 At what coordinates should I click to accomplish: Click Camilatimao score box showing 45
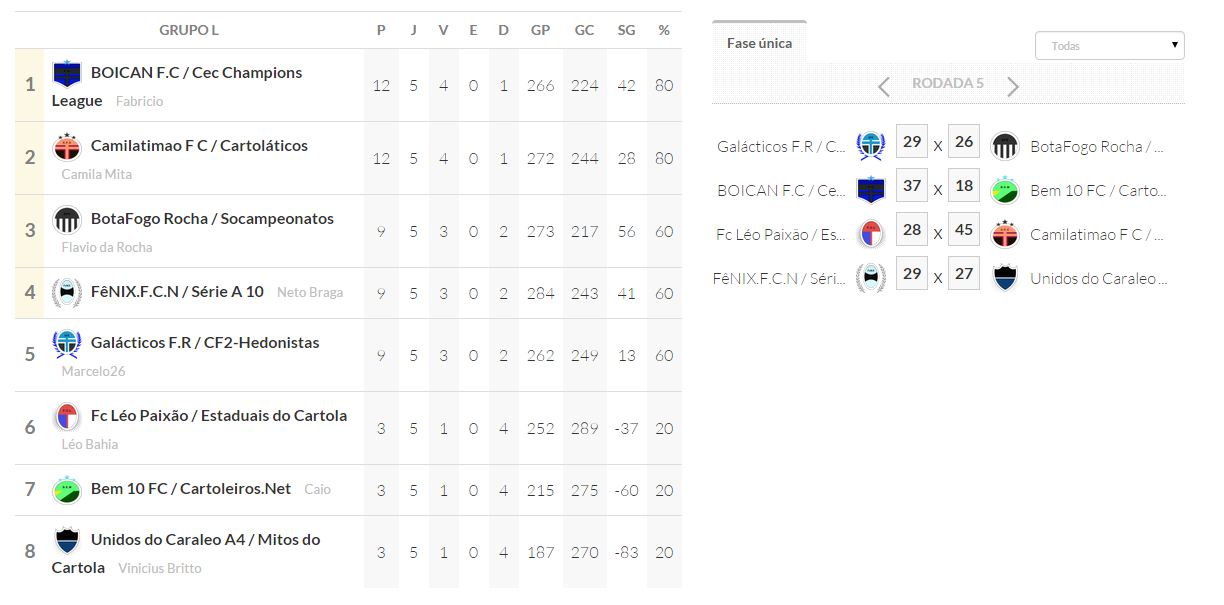click(x=964, y=230)
